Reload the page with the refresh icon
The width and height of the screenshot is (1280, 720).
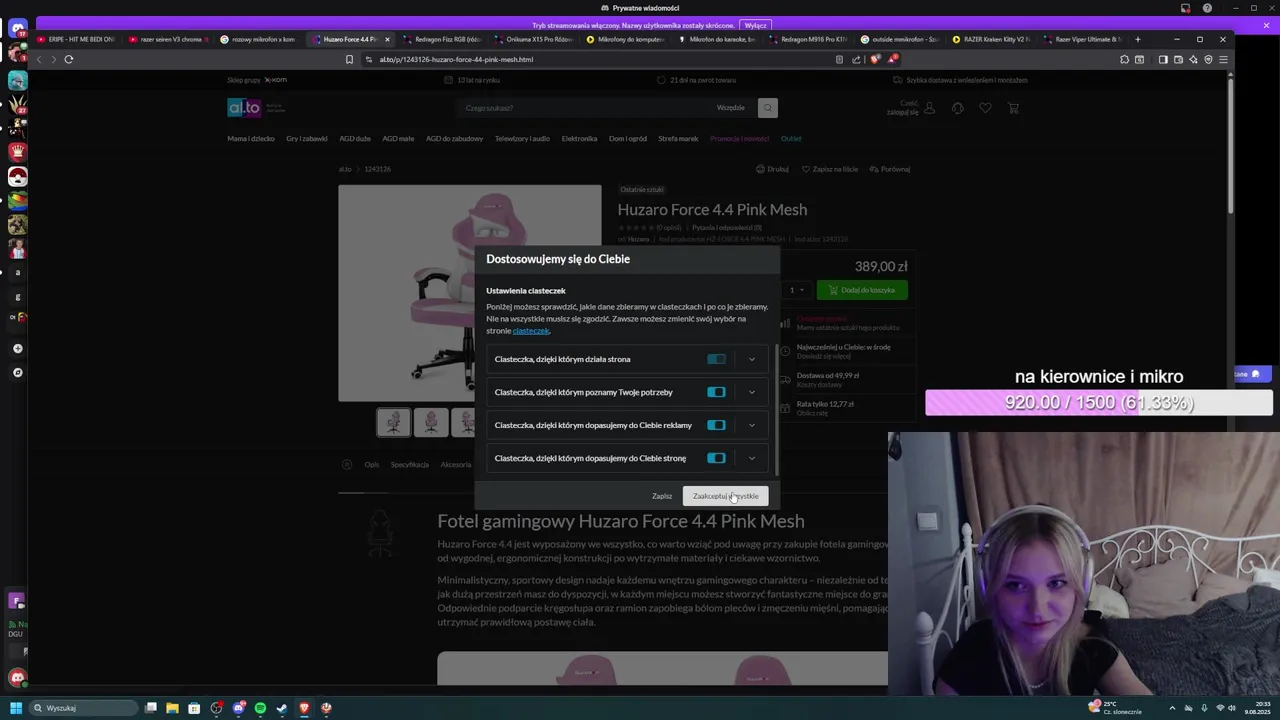tap(69, 59)
